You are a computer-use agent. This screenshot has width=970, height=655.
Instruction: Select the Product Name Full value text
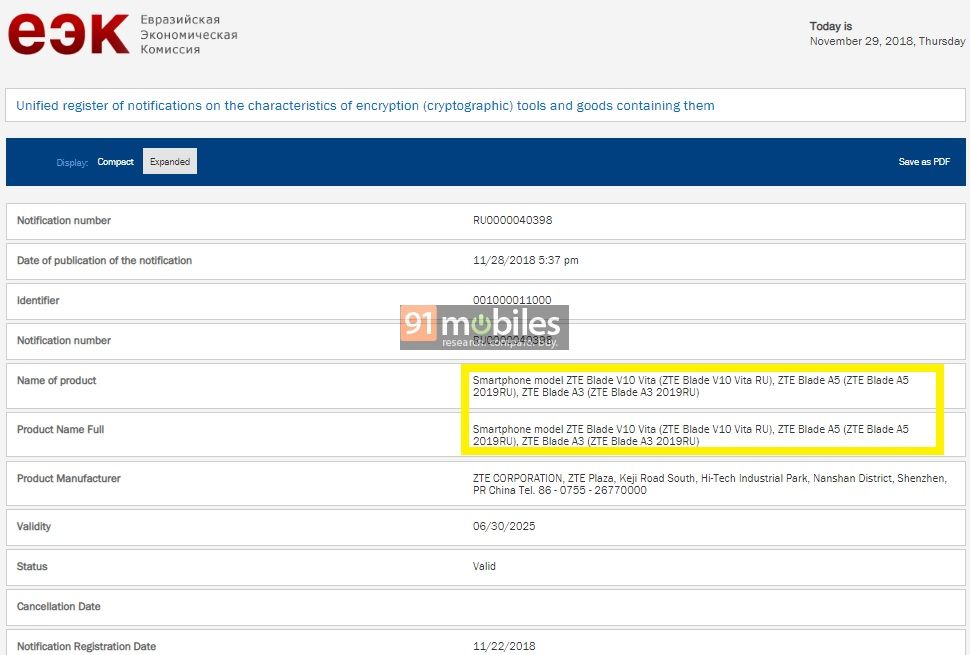click(x=690, y=435)
